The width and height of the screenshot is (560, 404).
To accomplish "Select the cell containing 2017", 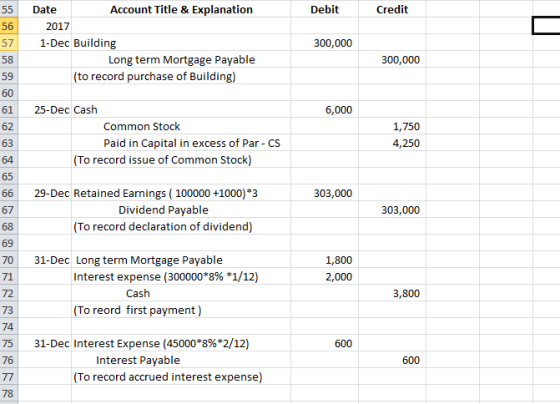I will (45, 26).
